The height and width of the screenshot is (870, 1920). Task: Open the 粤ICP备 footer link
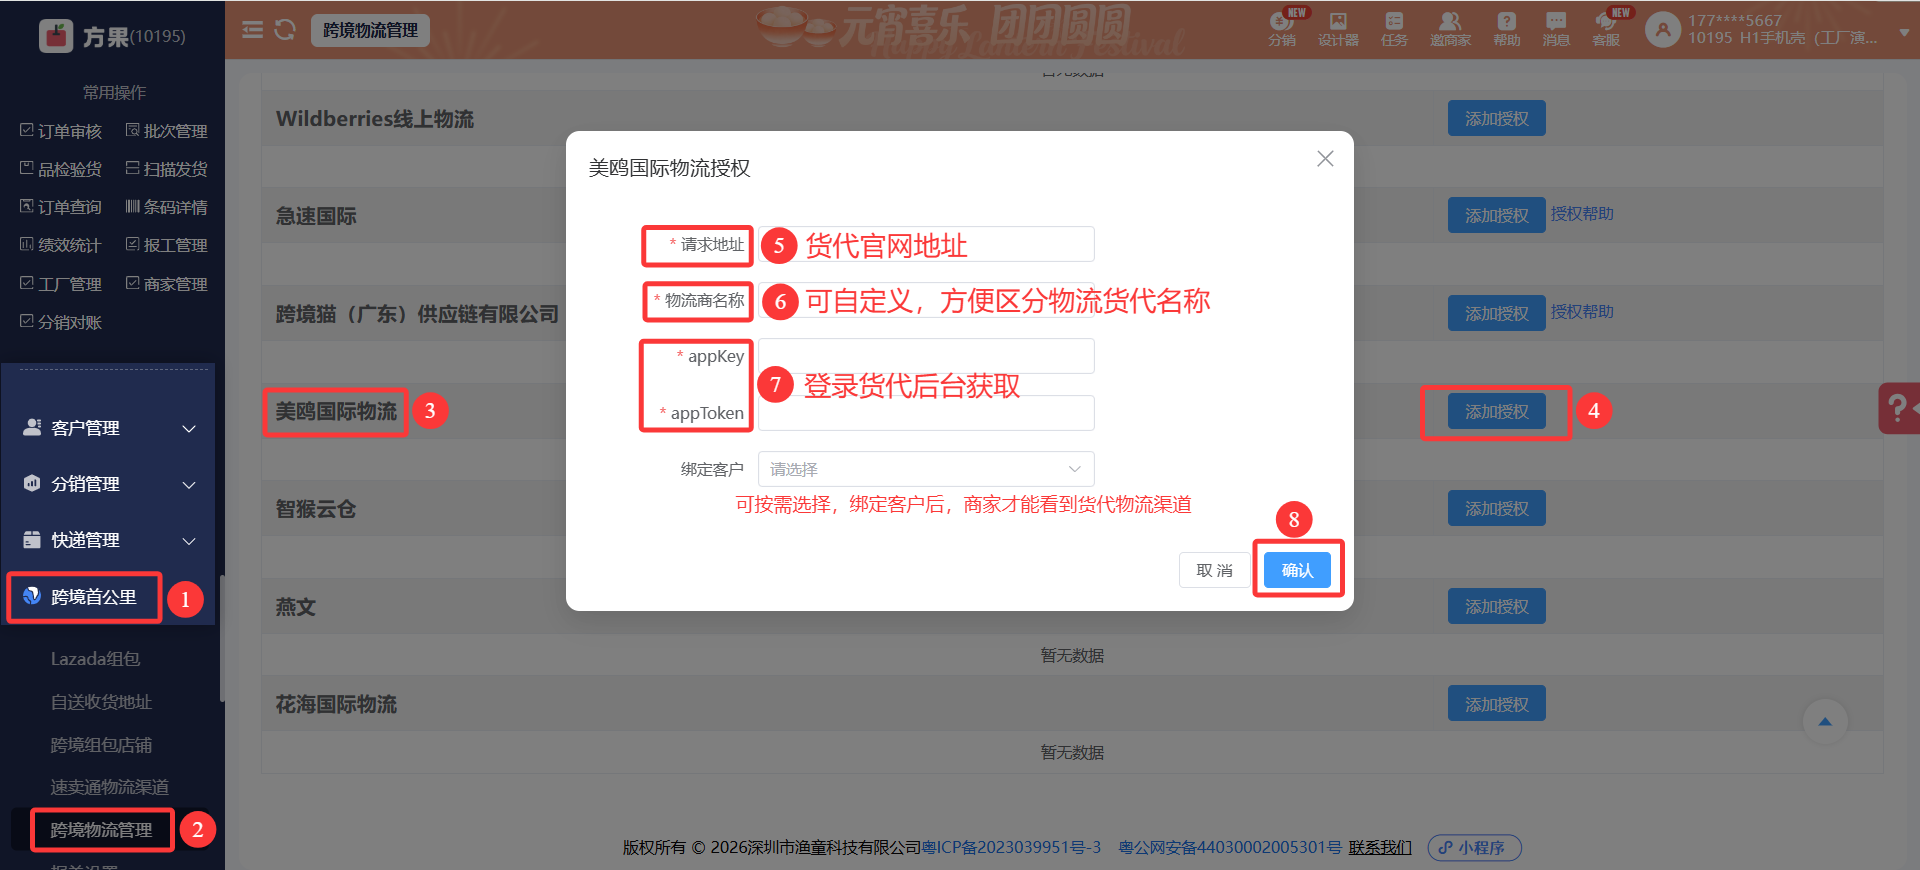pyautogui.click(x=1011, y=847)
